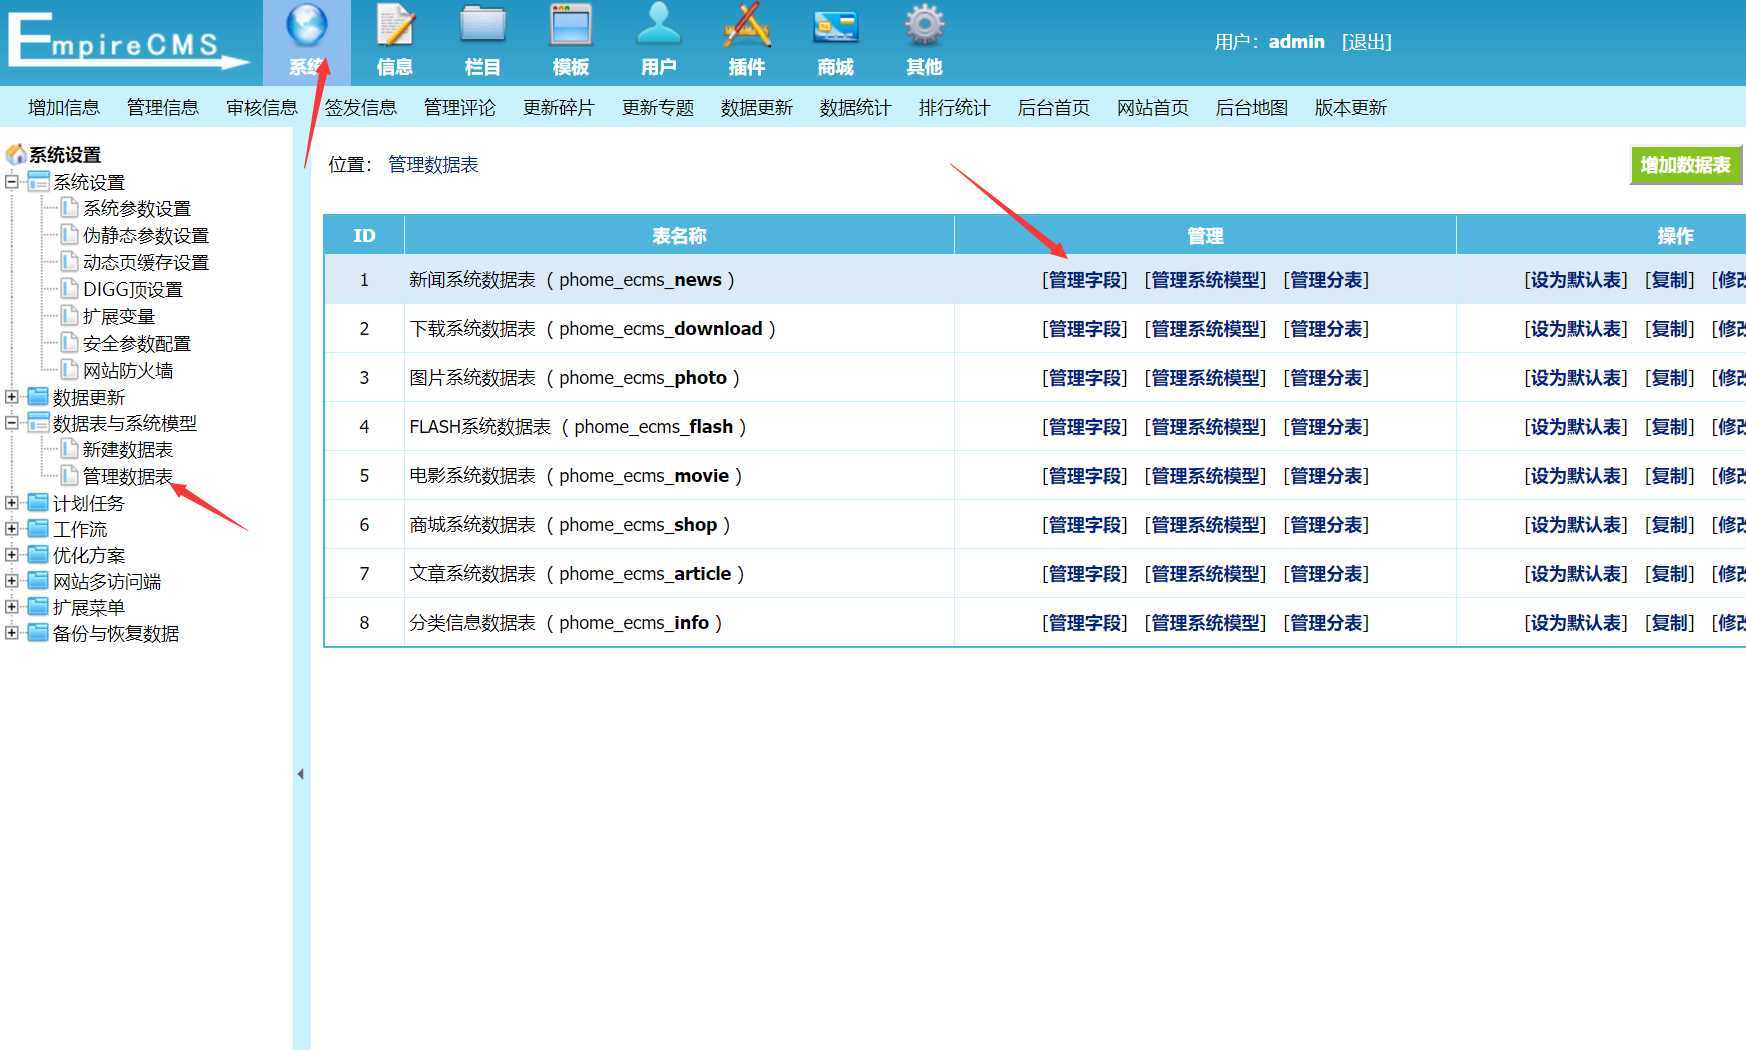1746x1050 pixels.
Task: Open 审核信息 in the submenu bar
Action: coord(262,107)
